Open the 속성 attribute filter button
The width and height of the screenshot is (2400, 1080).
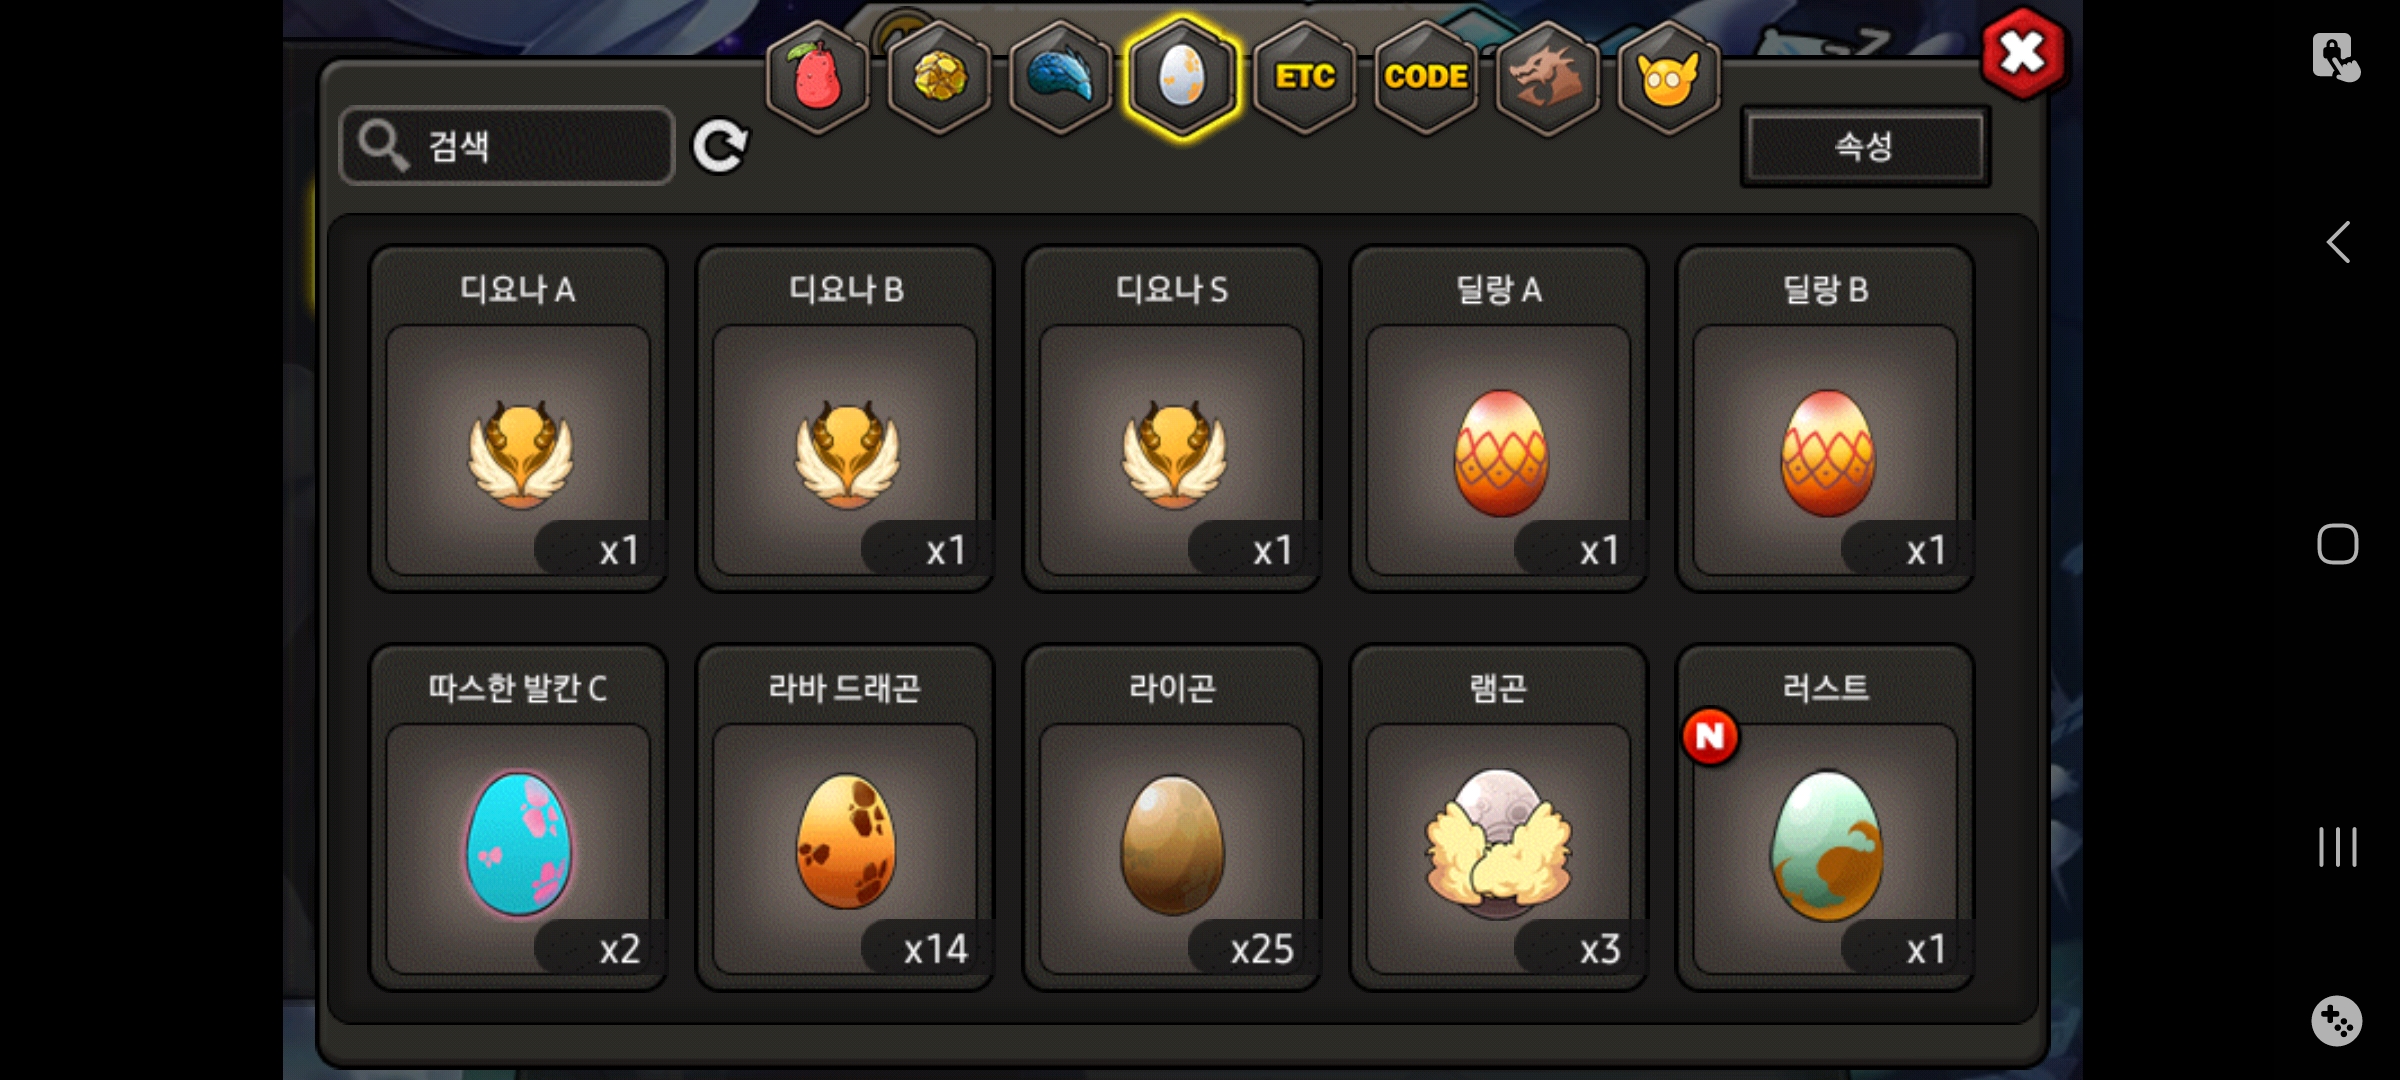1865,146
